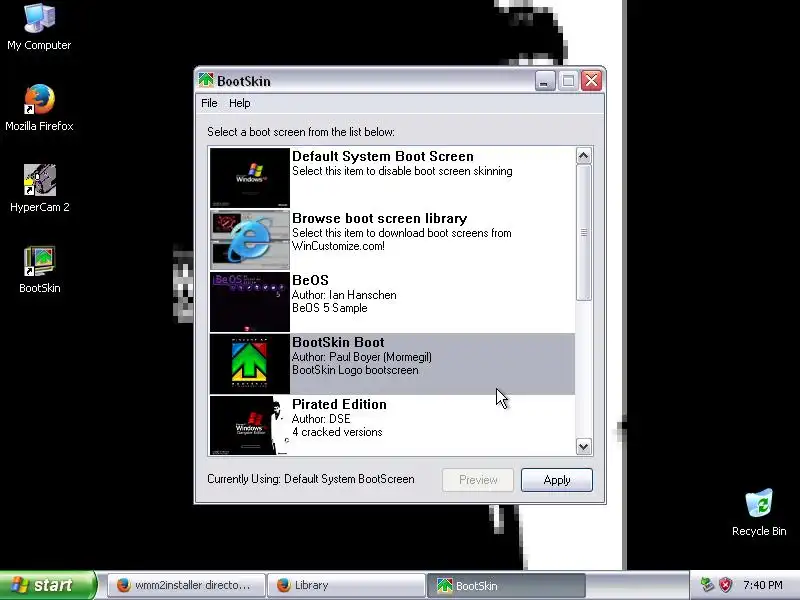Select the BeOS boot screen thumbnail
The height and width of the screenshot is (600, 800).
[x=250, y=302]
